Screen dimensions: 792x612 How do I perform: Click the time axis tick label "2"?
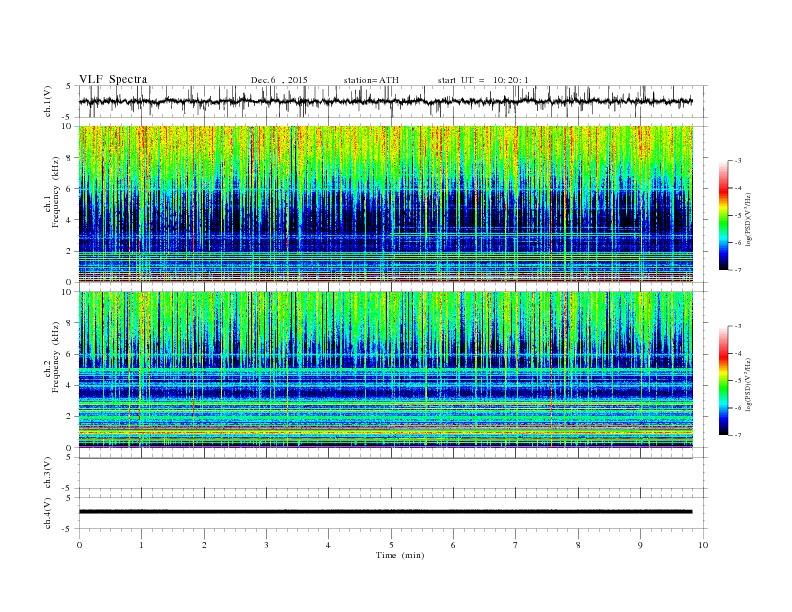point(204,545)
